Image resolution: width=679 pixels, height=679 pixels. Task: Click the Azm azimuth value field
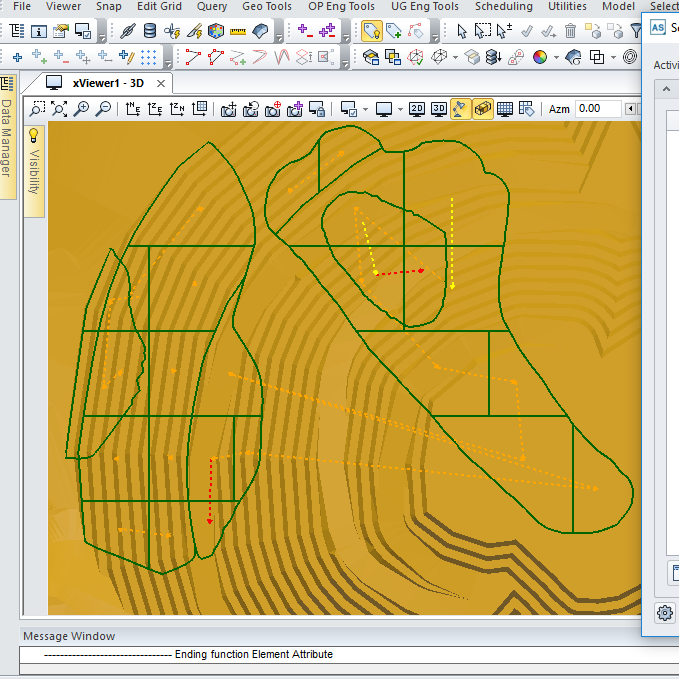[598, 108]
